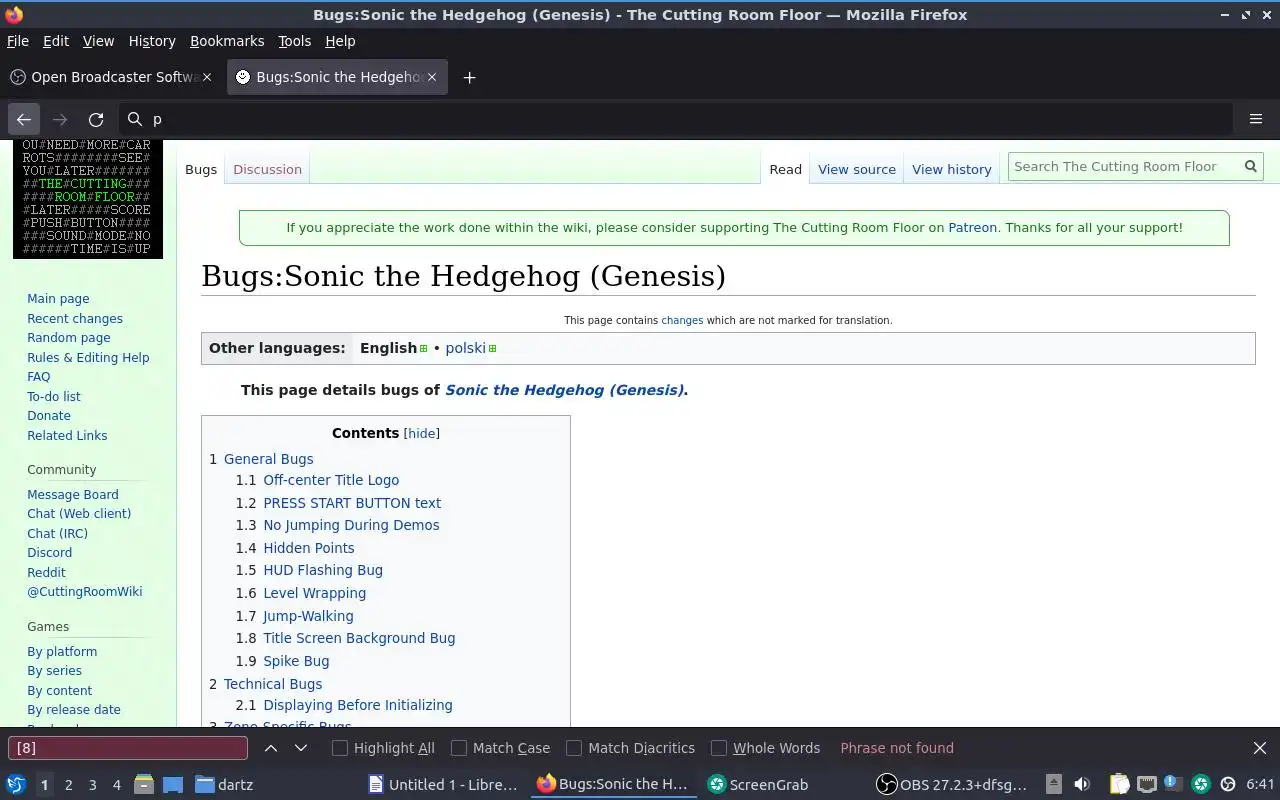Enable Highlight All checkbox

(340, 748)
